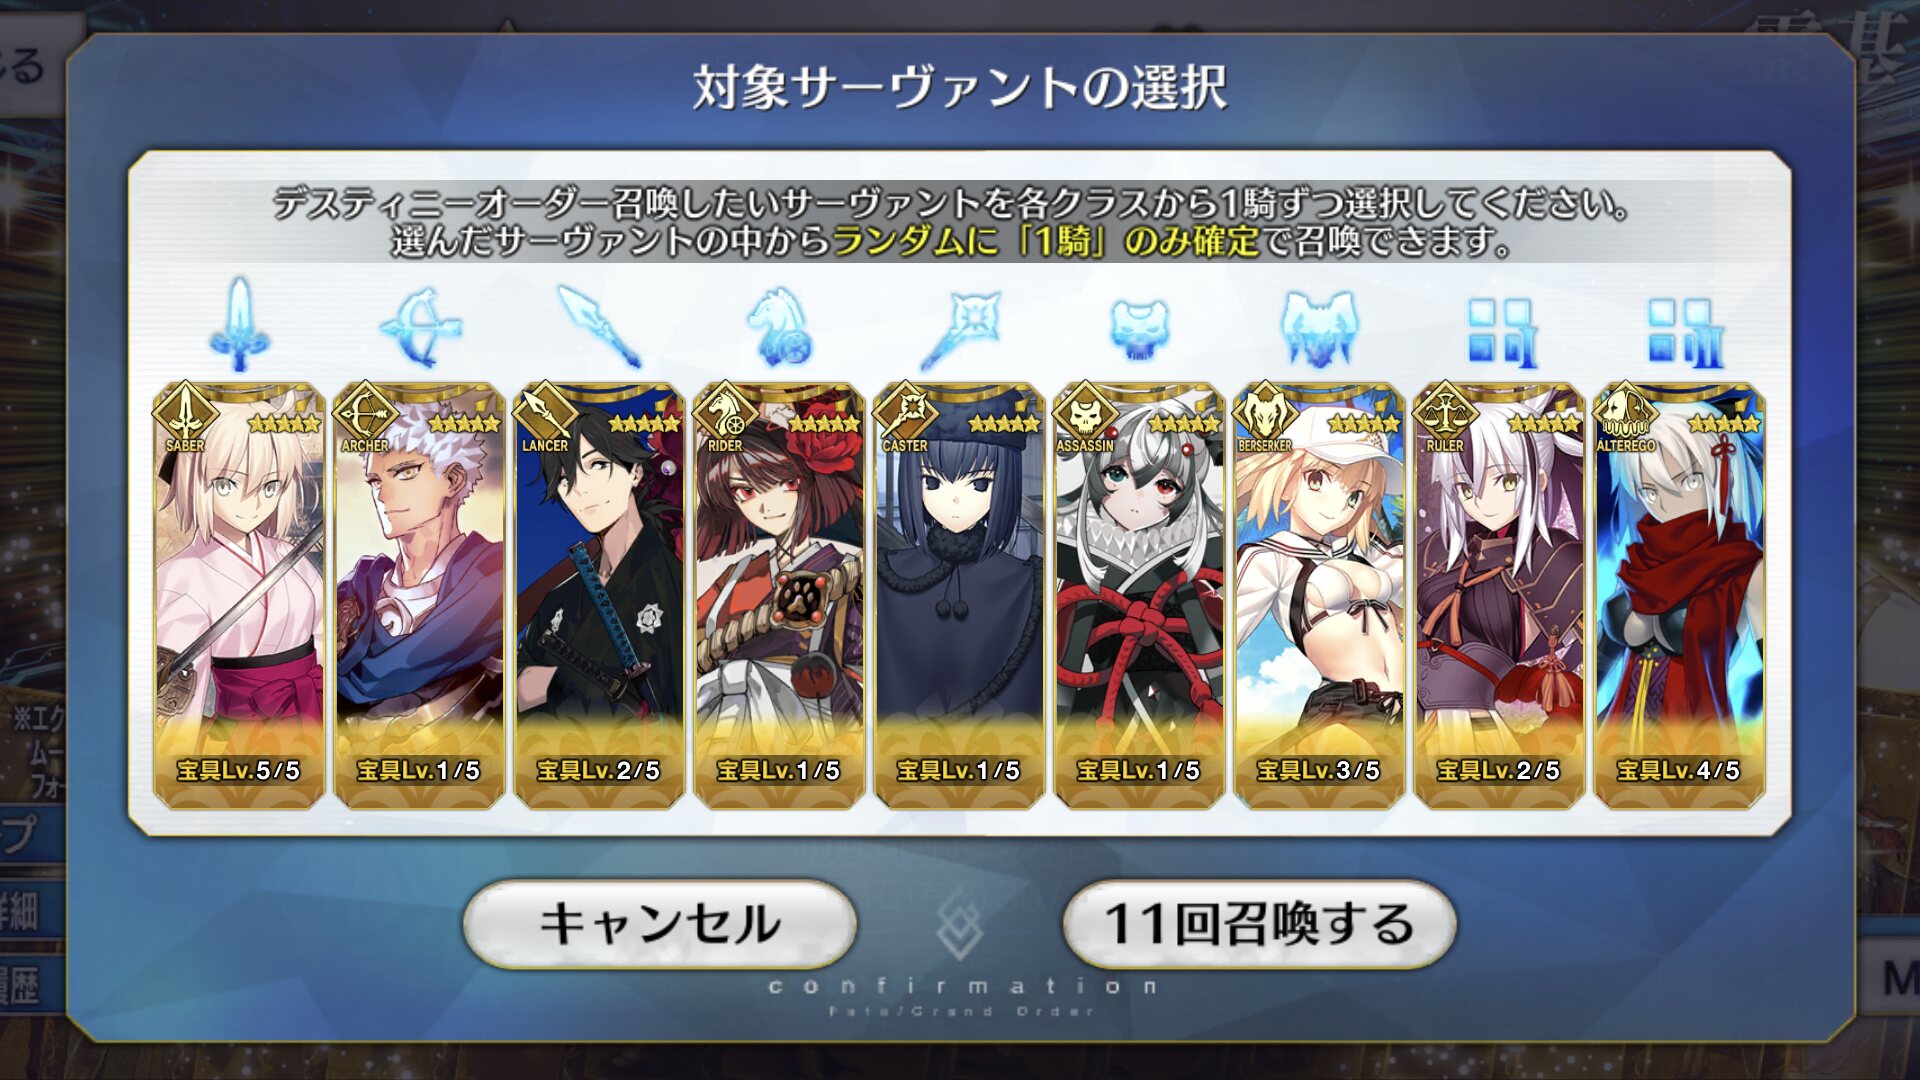Click the blue Archer class bow icon
The image size is (1920, 1080).
click(419, 327)
